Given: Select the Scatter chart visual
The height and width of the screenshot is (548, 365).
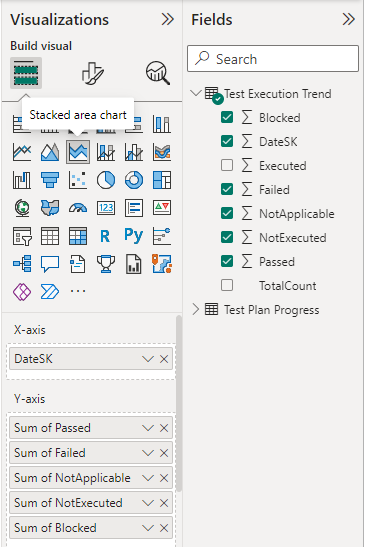Looking at the screenshot, I should click(x=78, y=180).
